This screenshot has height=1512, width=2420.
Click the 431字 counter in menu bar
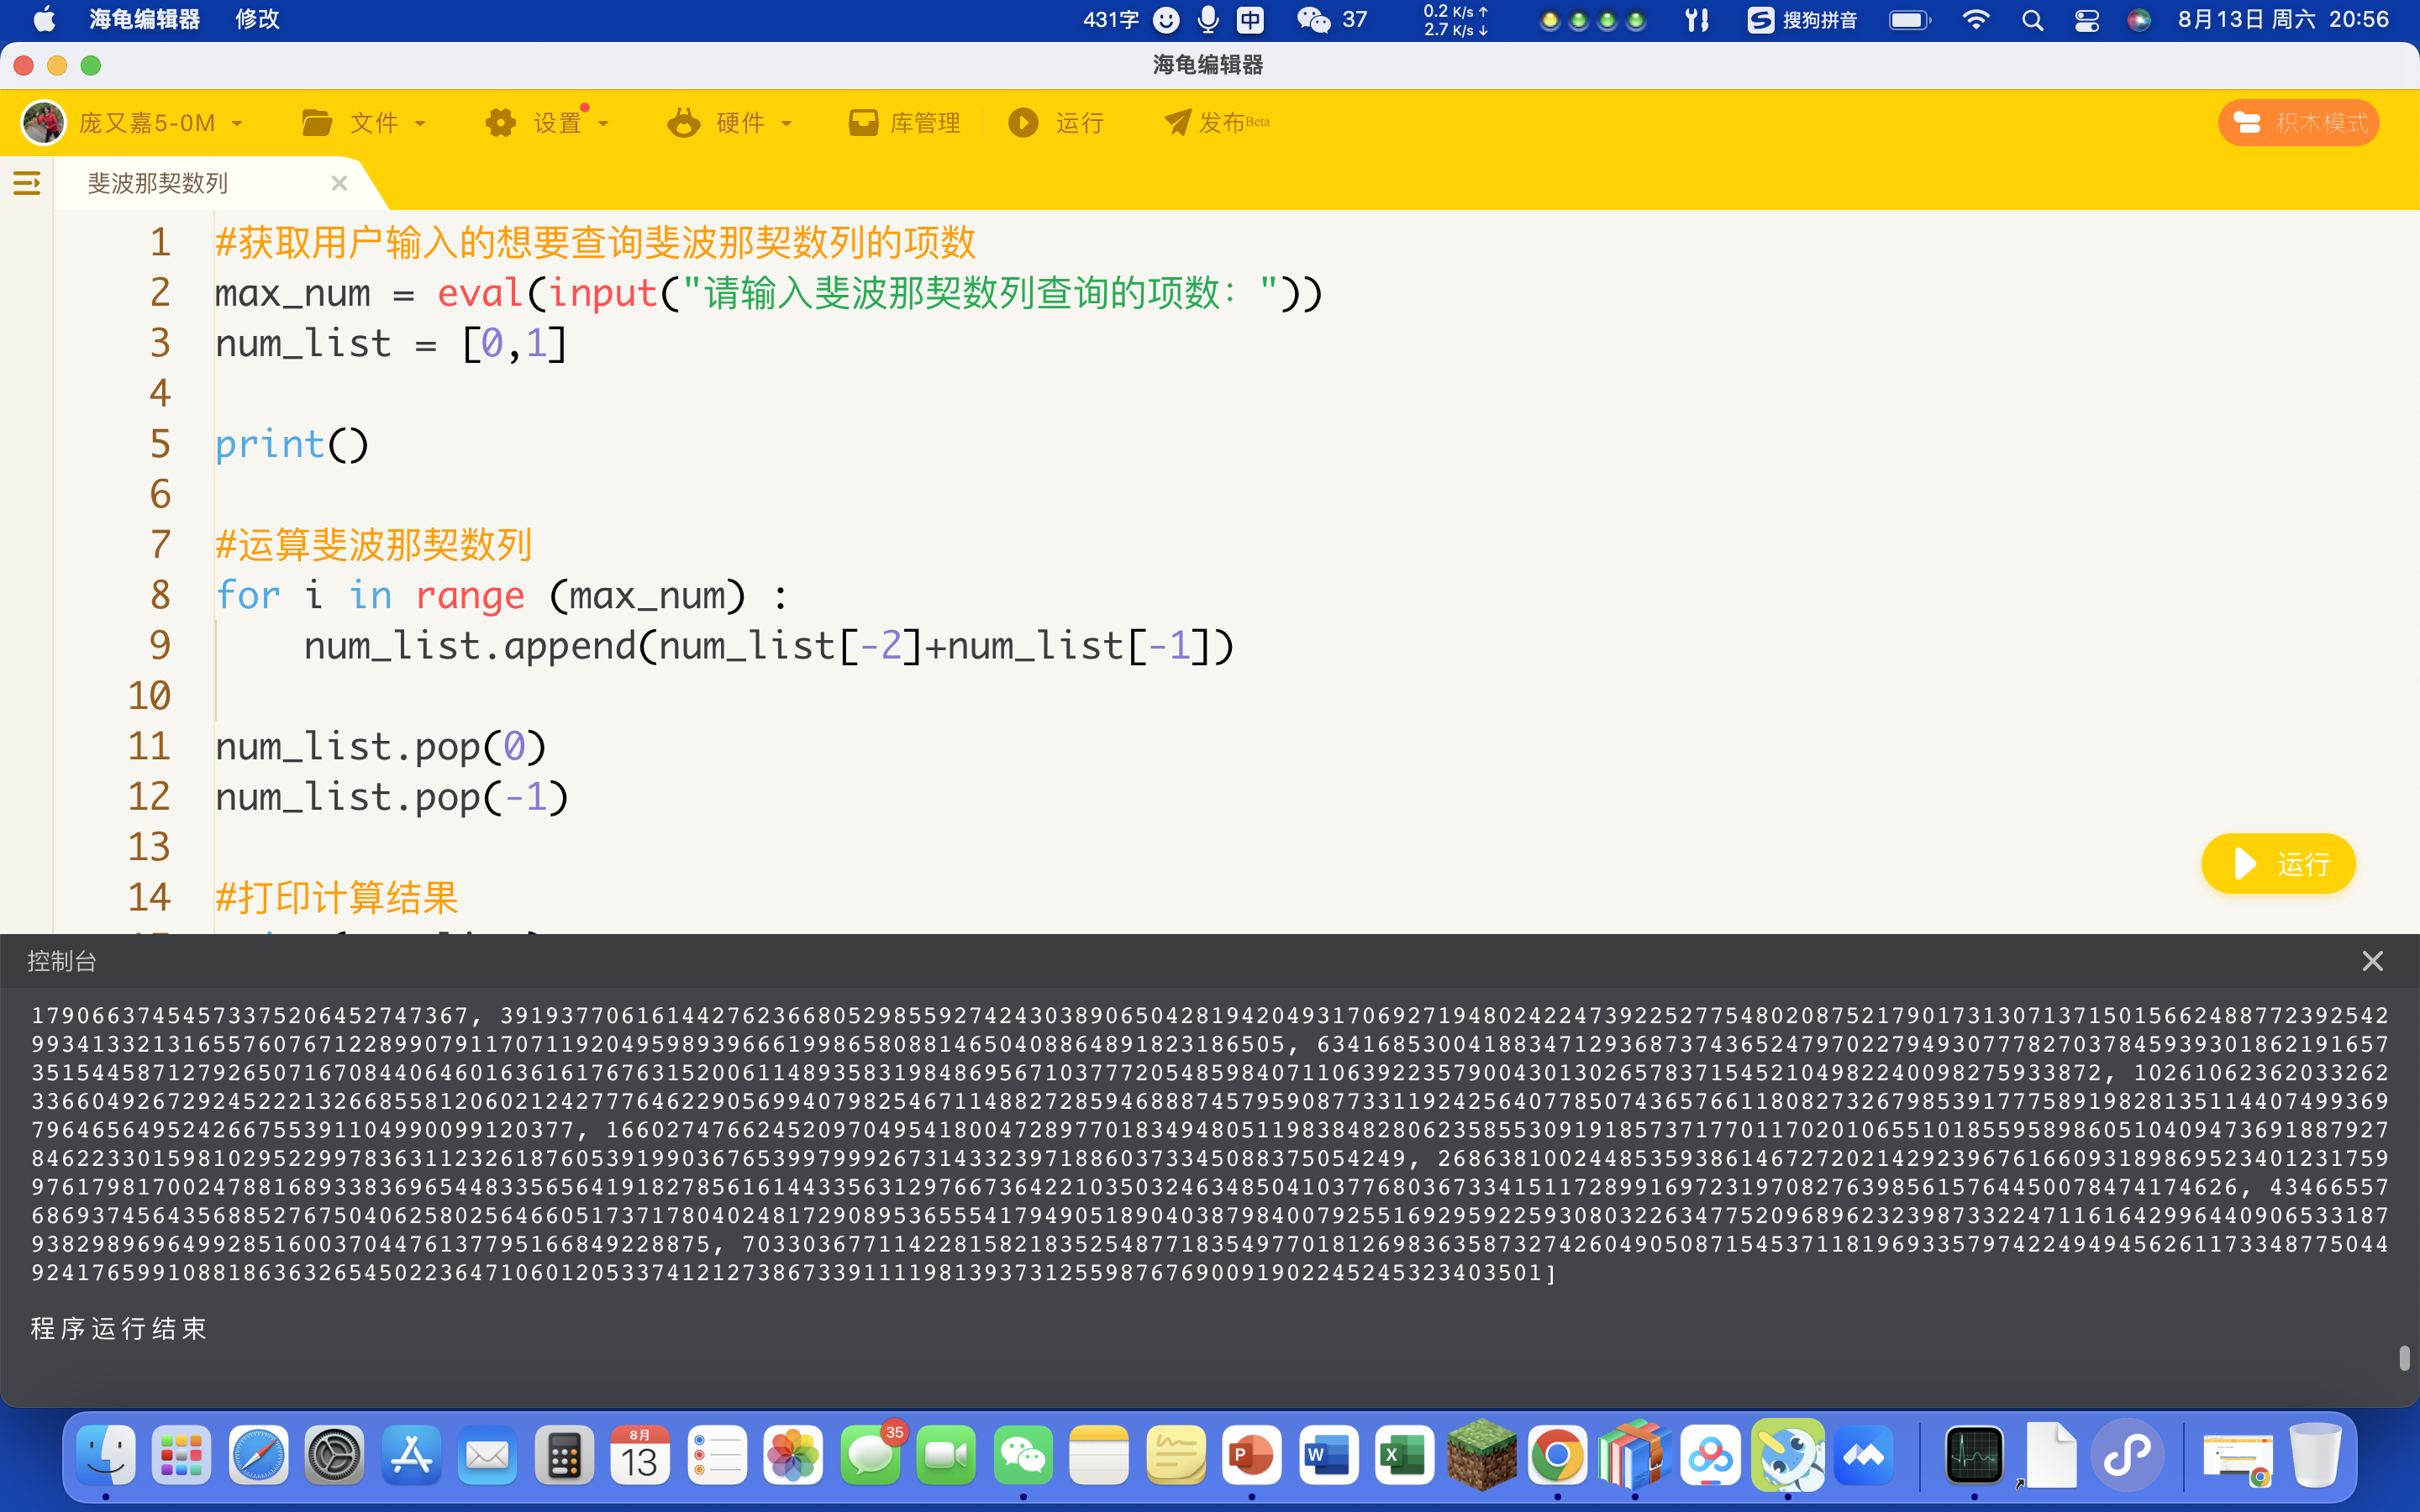pyautogui.click(x=1111, y=19)
